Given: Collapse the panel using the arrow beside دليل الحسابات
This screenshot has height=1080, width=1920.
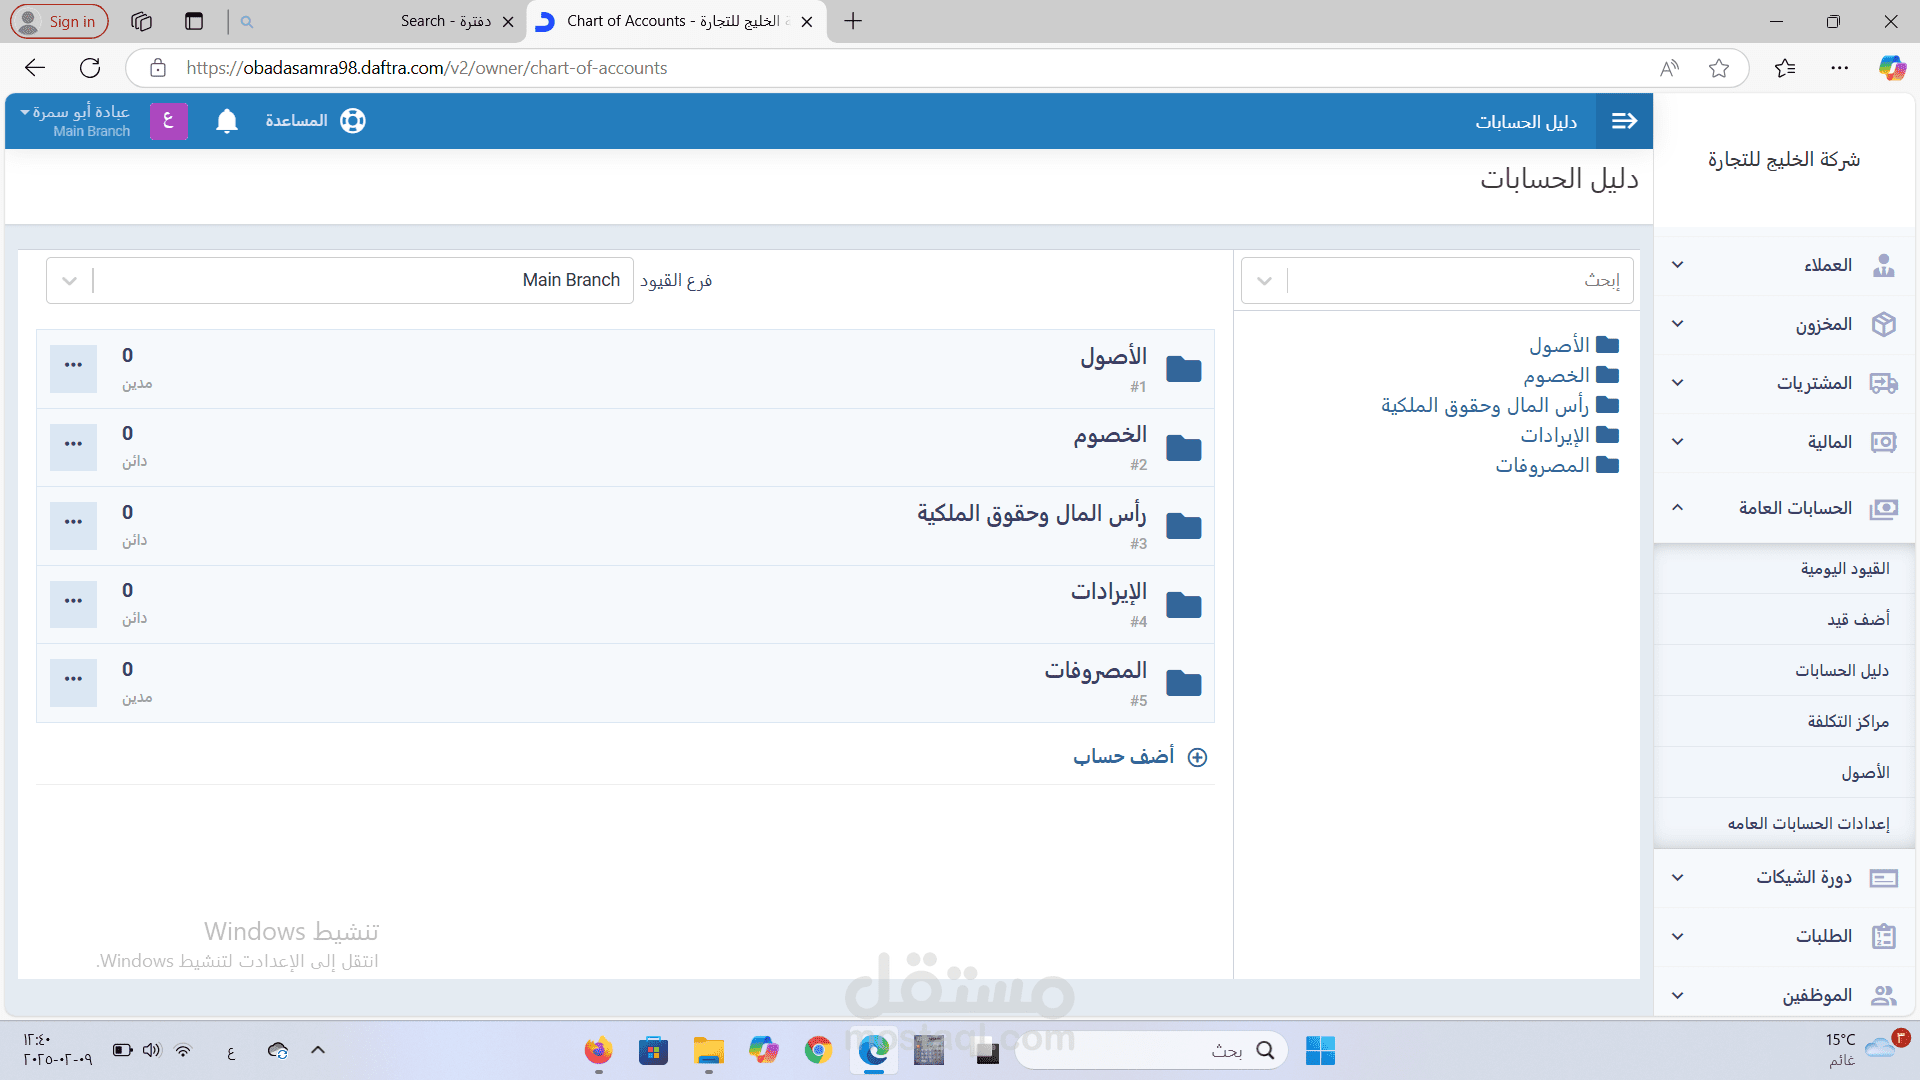Looking at the screenshot, I should tap(1624, 120).
